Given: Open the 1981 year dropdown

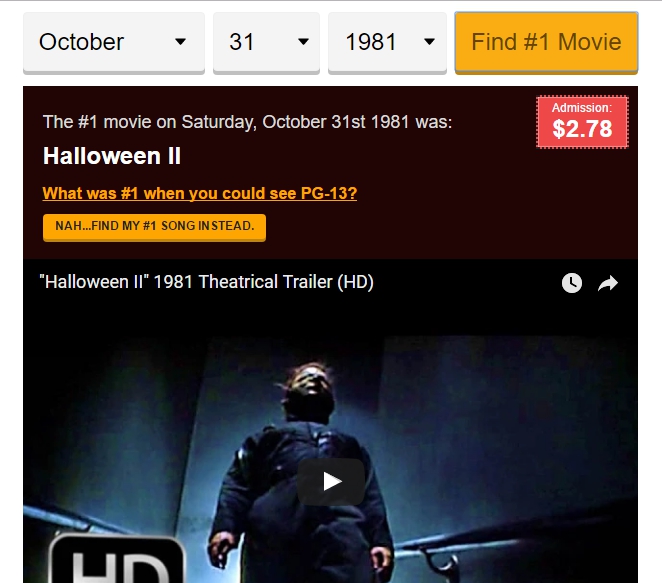Looking at the screenshot, I should pyautogui.click(x=387, y=43).
